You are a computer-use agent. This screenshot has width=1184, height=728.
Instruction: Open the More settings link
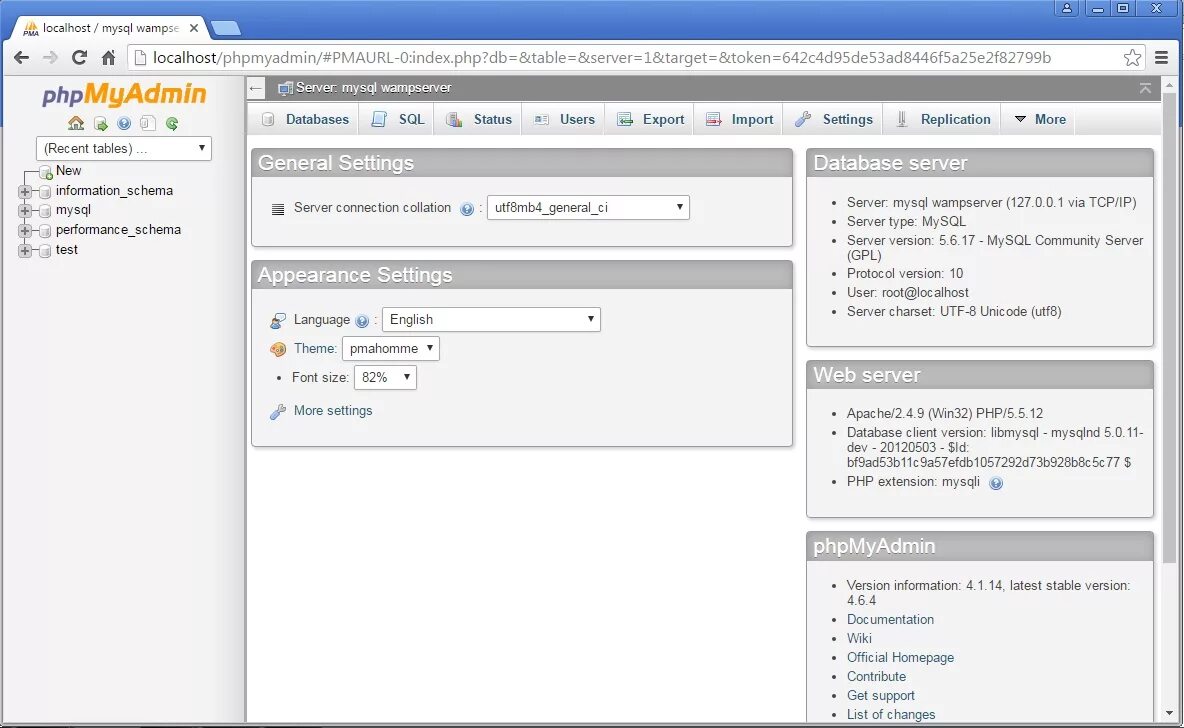pos(333,411)
